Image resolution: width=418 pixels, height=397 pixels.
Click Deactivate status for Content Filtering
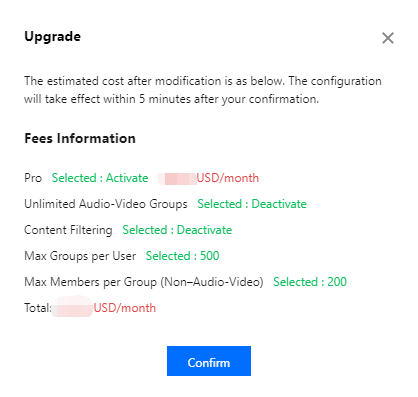[177, 230]
